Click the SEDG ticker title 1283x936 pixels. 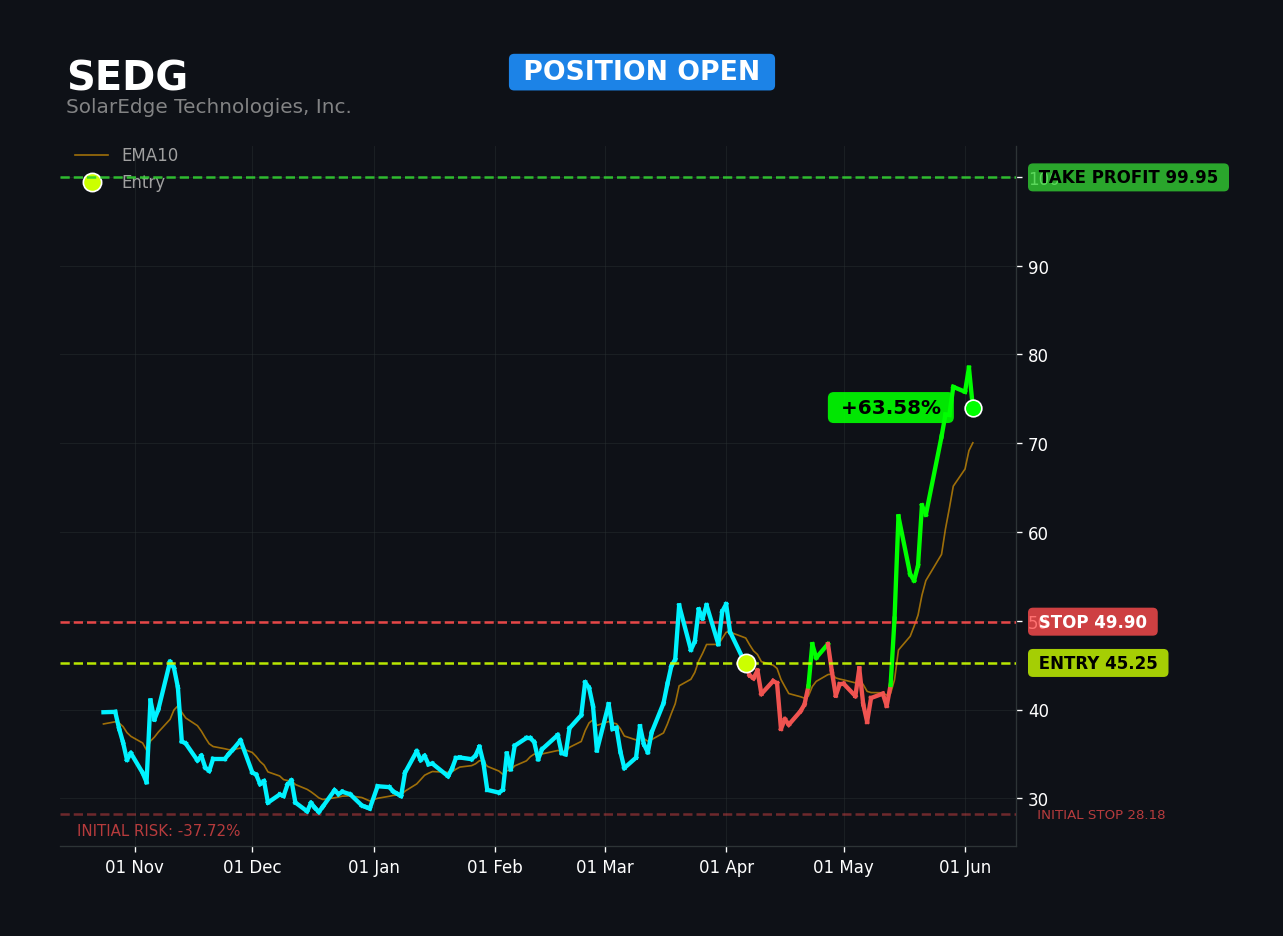tap(127, 78)
